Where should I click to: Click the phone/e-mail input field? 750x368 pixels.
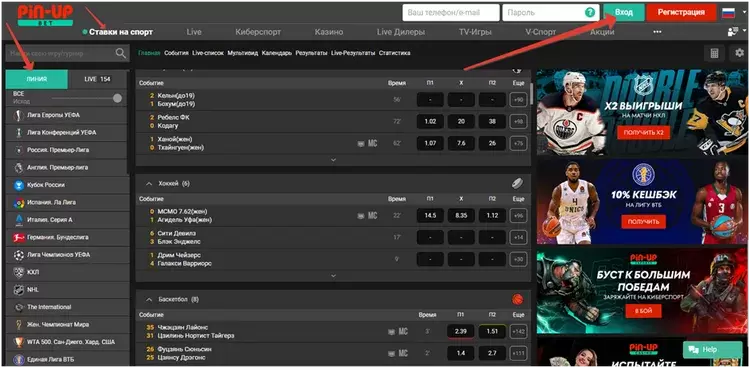coord(451,12)
